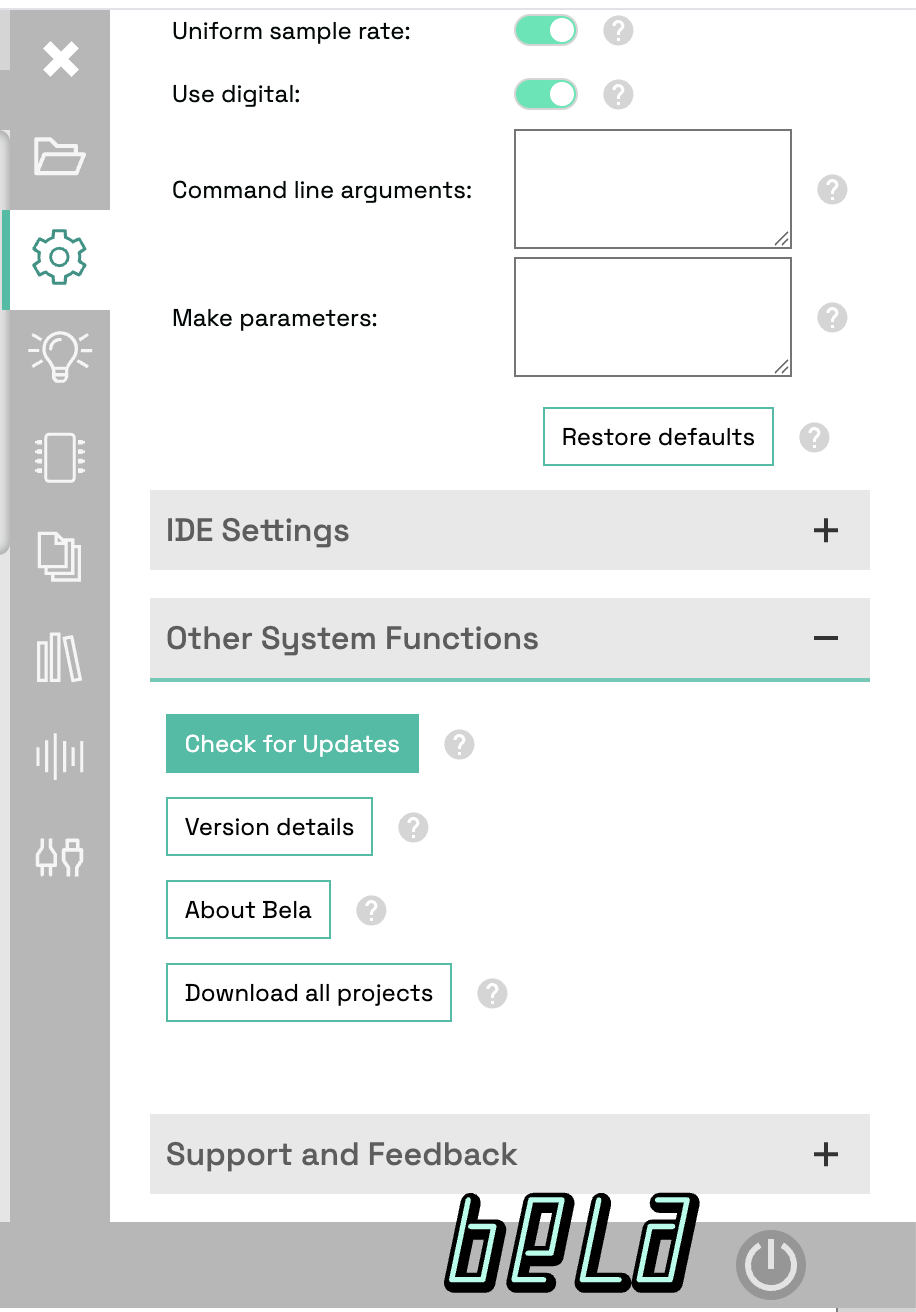Turn off the Use digital toggle
Image resolution: width=916 pixels, height=1312 pixels.
point(546,94)
